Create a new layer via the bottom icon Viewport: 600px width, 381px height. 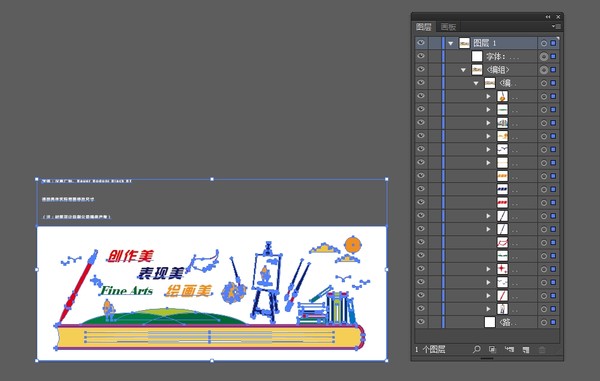tap(526, 349)
